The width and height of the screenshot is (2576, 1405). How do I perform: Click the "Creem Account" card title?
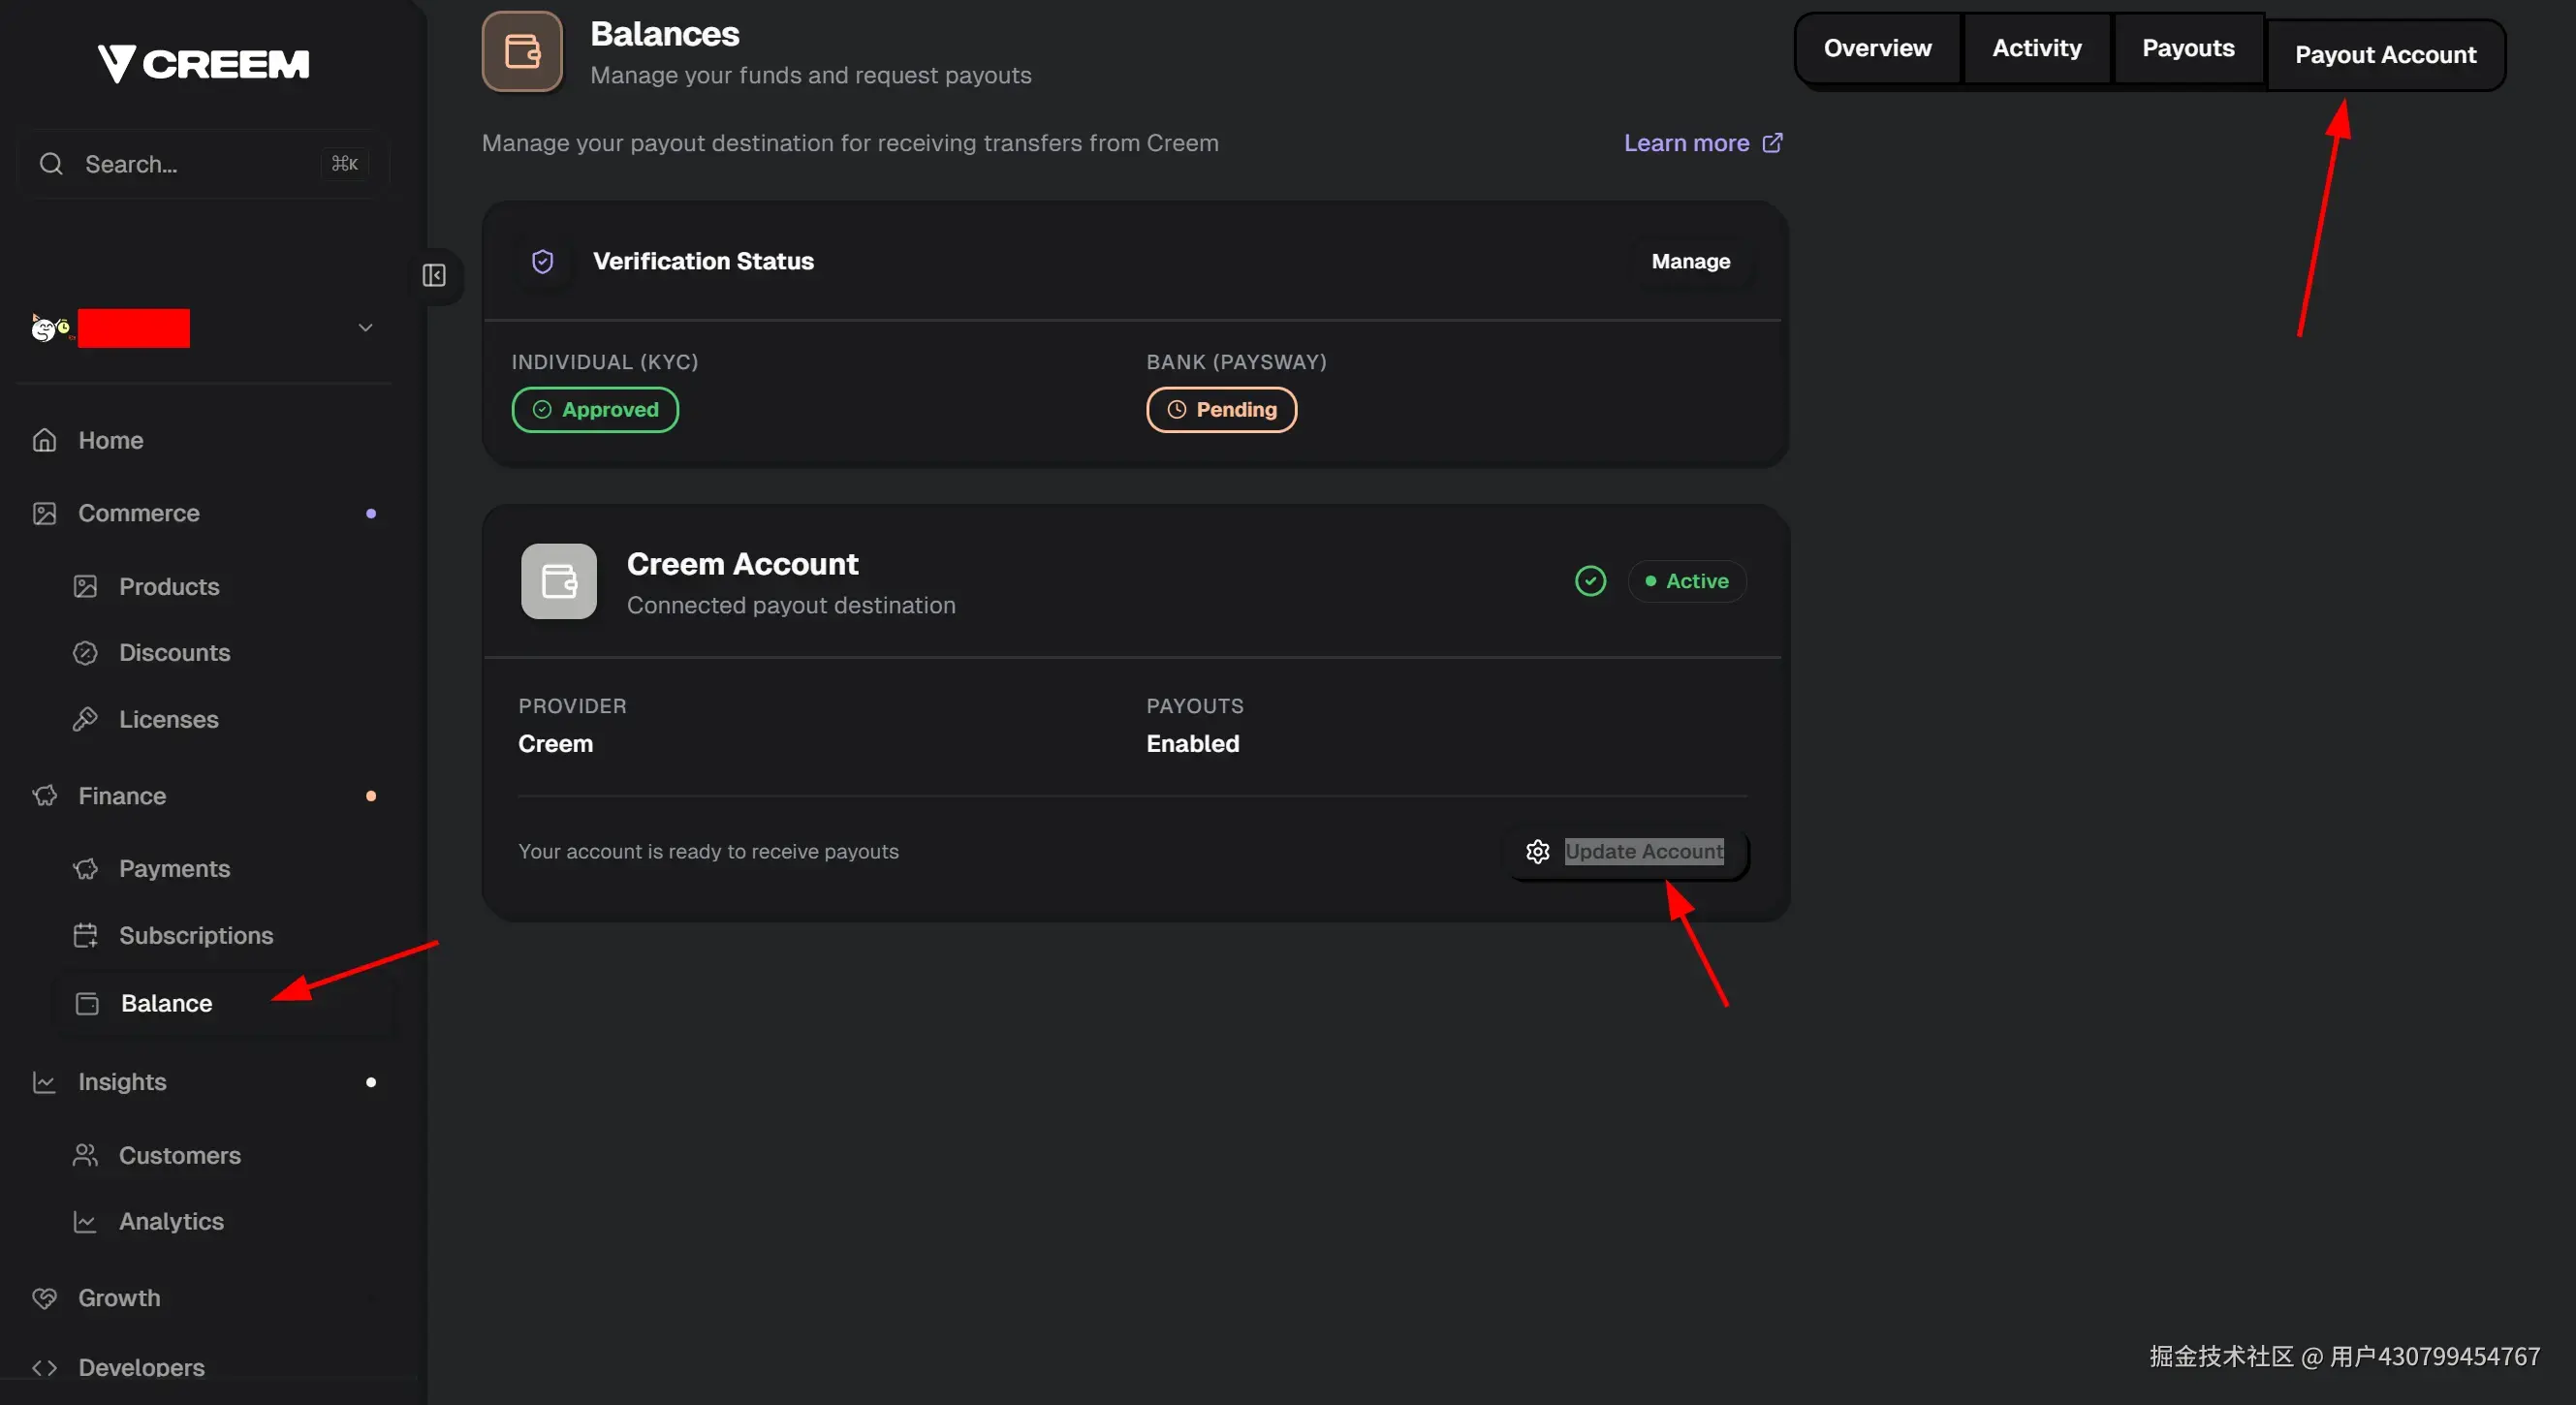point(742,564)
